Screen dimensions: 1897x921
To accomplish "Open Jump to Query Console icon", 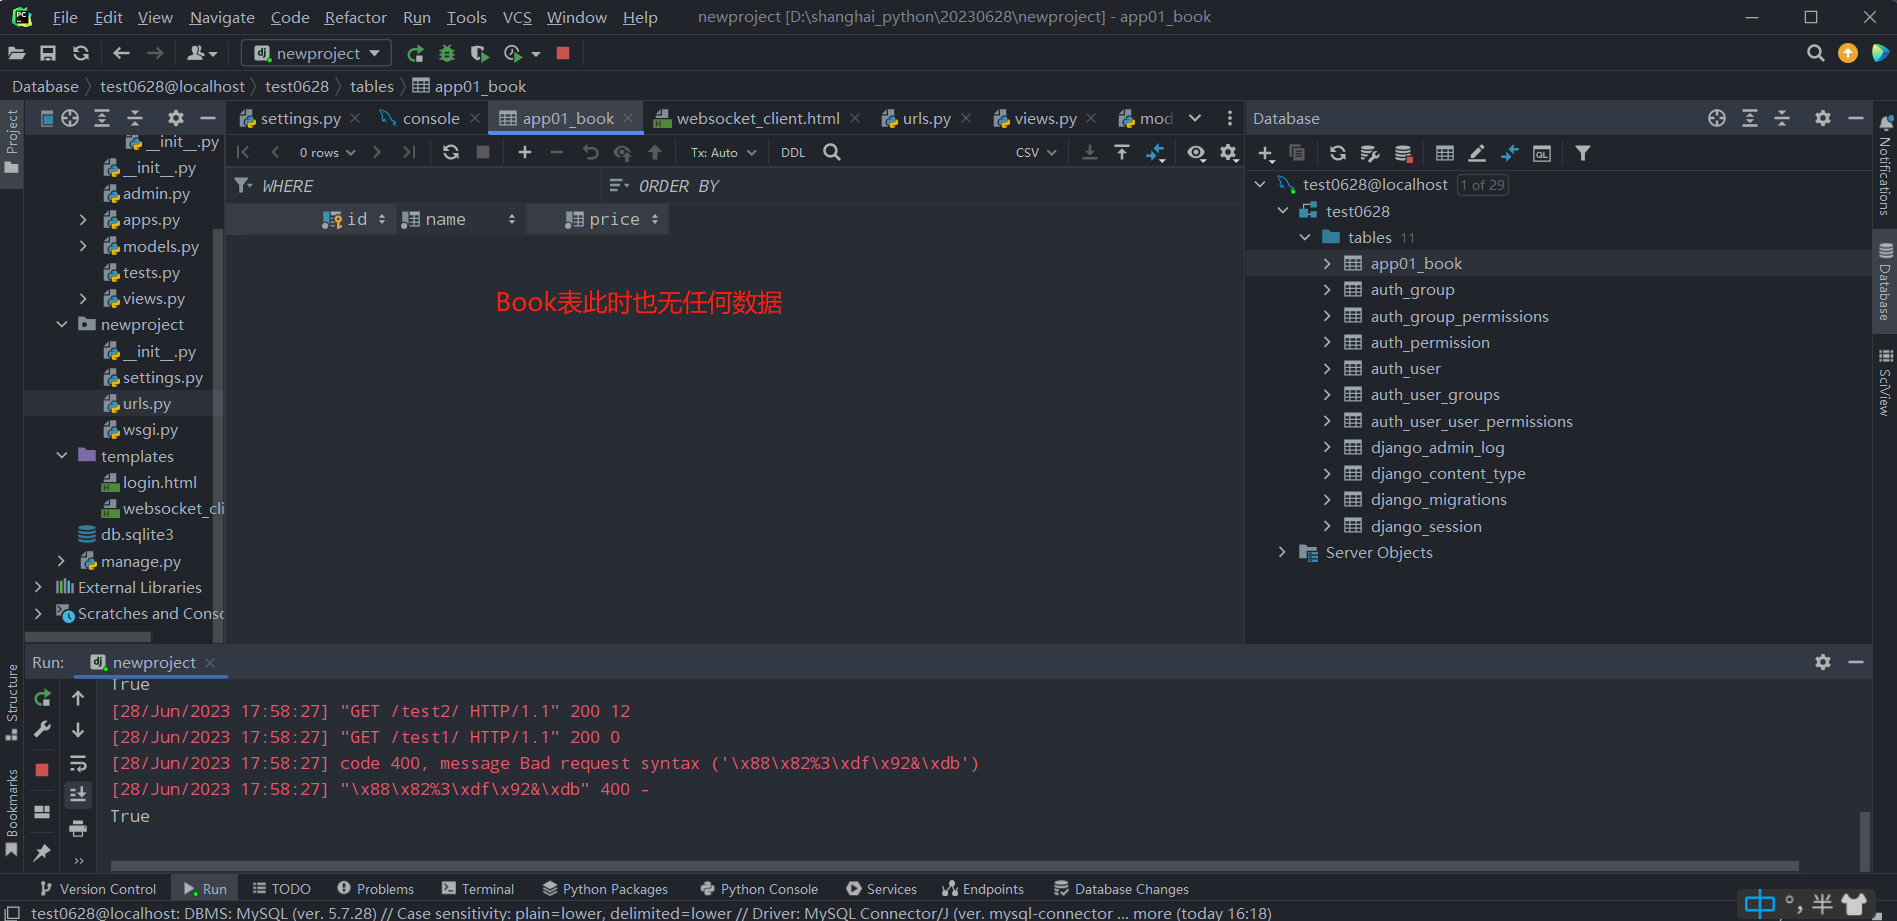I will [x=1542, y=153].
